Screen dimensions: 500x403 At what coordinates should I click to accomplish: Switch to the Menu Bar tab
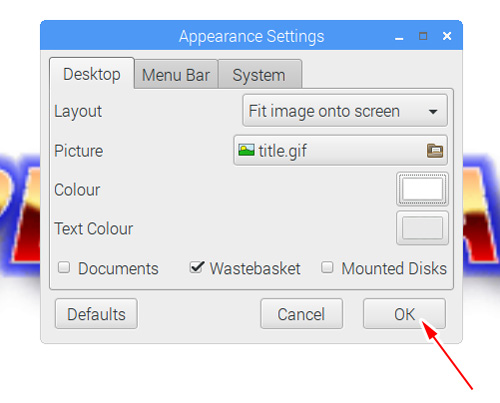pos(176,74)
